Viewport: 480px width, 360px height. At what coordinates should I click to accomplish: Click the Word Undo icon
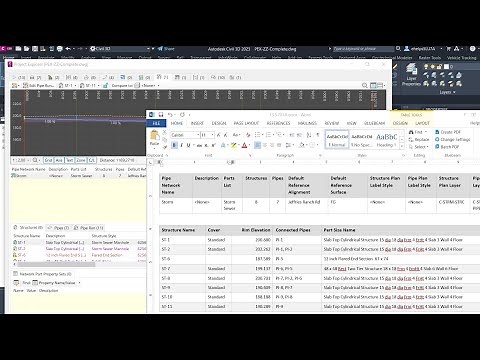click(x=170, y=115)
